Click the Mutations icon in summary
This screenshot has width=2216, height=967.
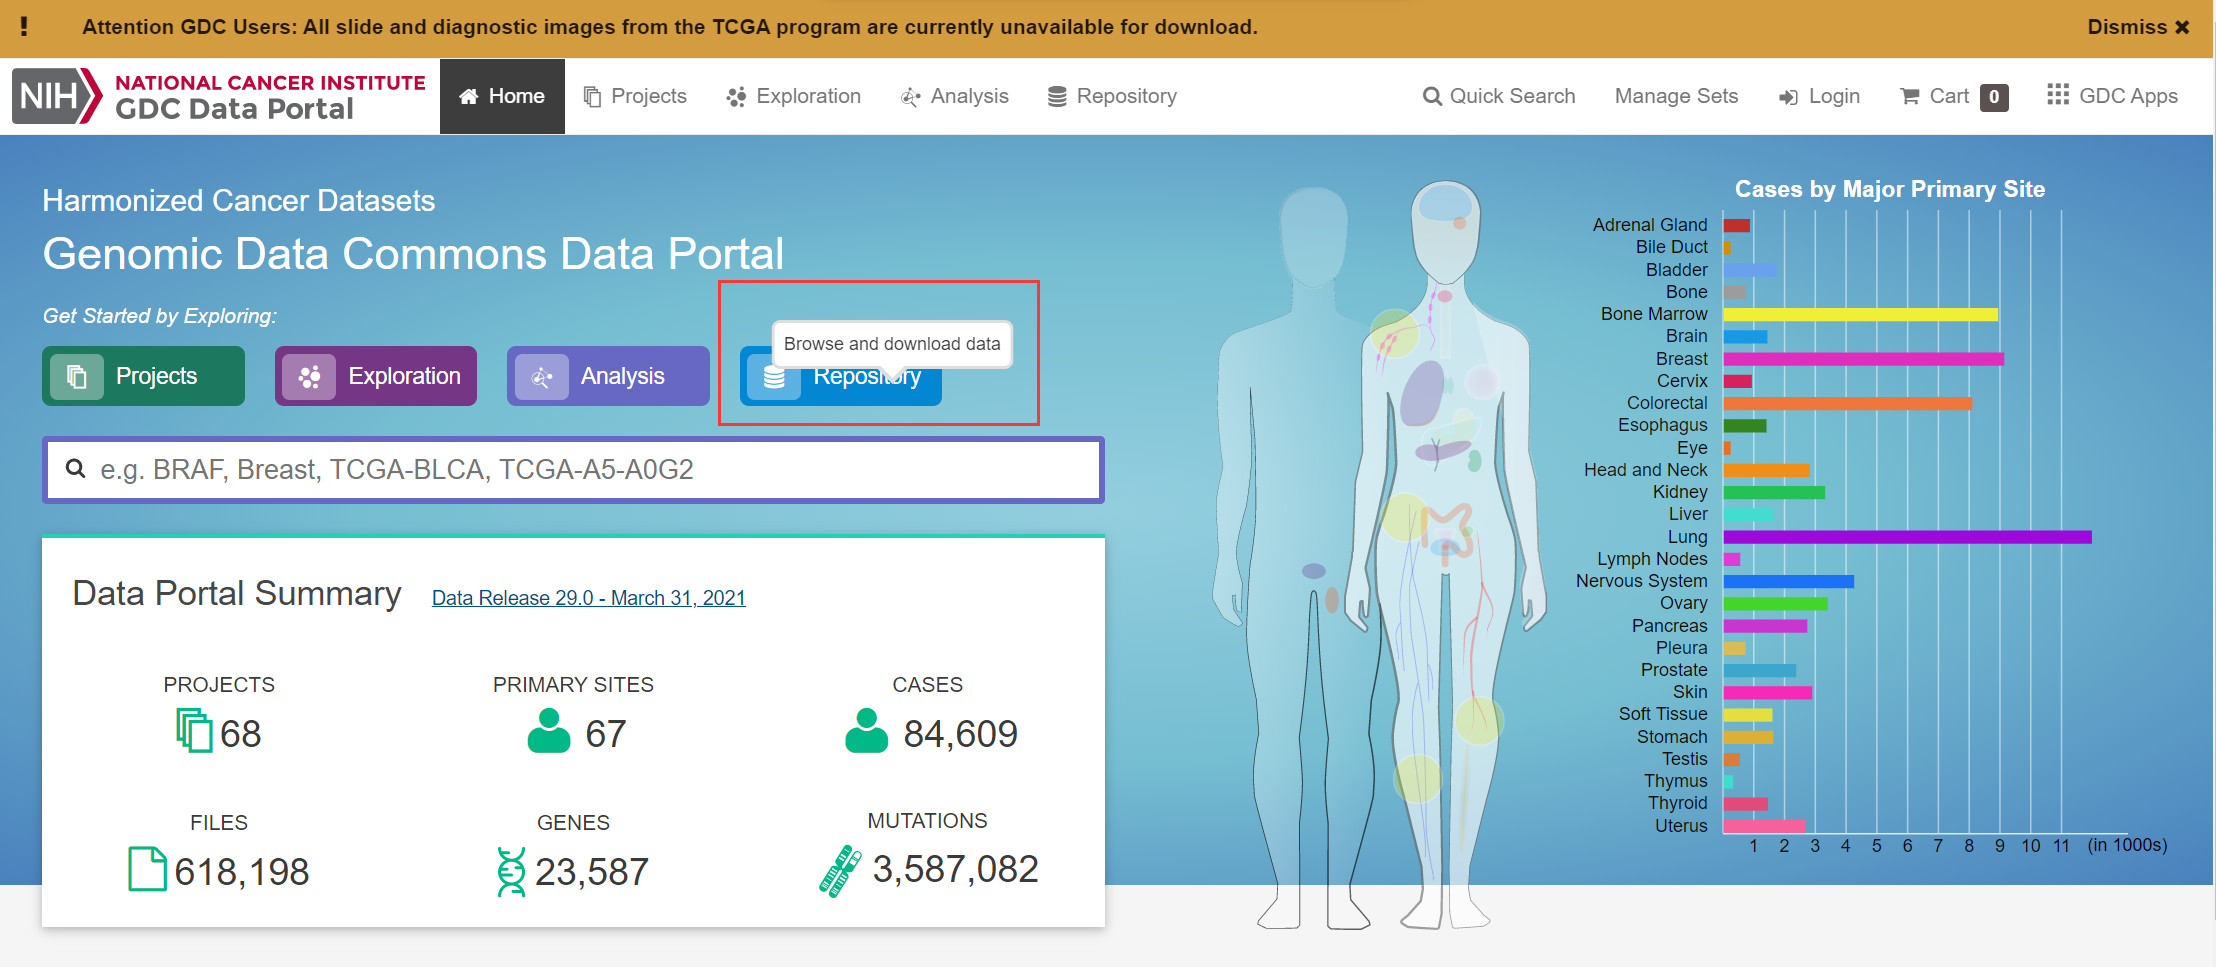tap(840, 871)
